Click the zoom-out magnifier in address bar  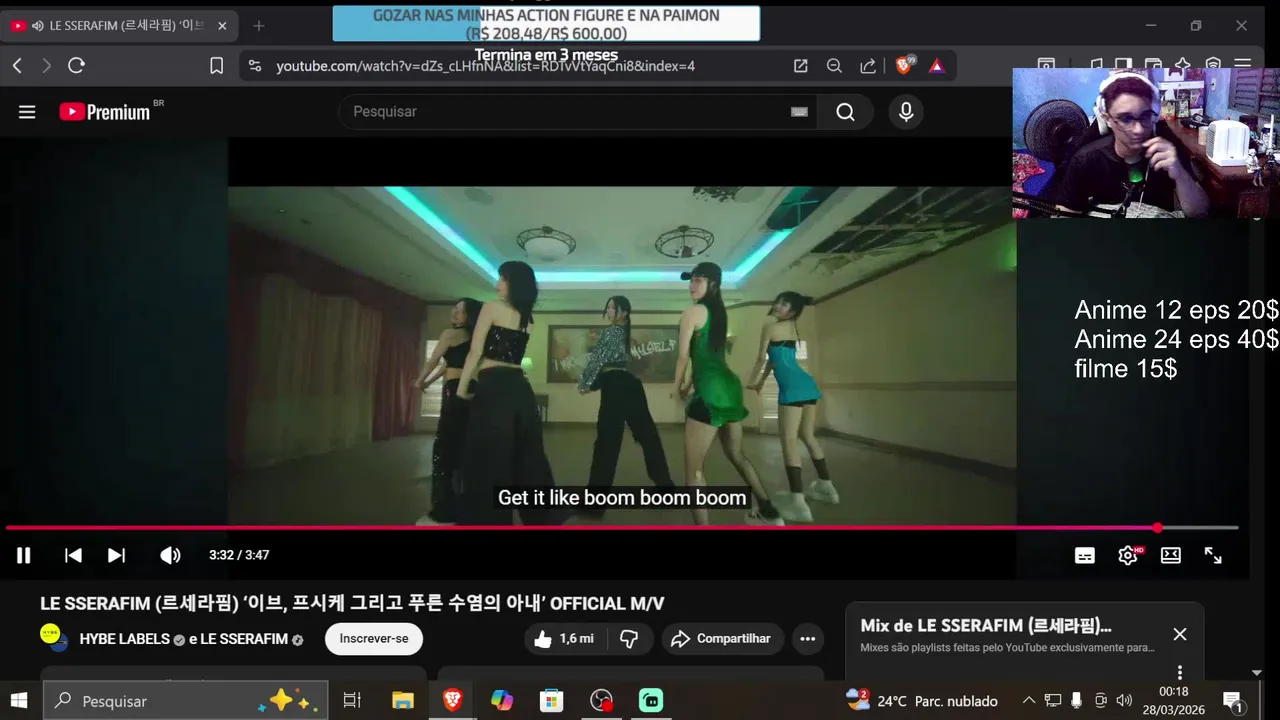click(x=834, y=66)
